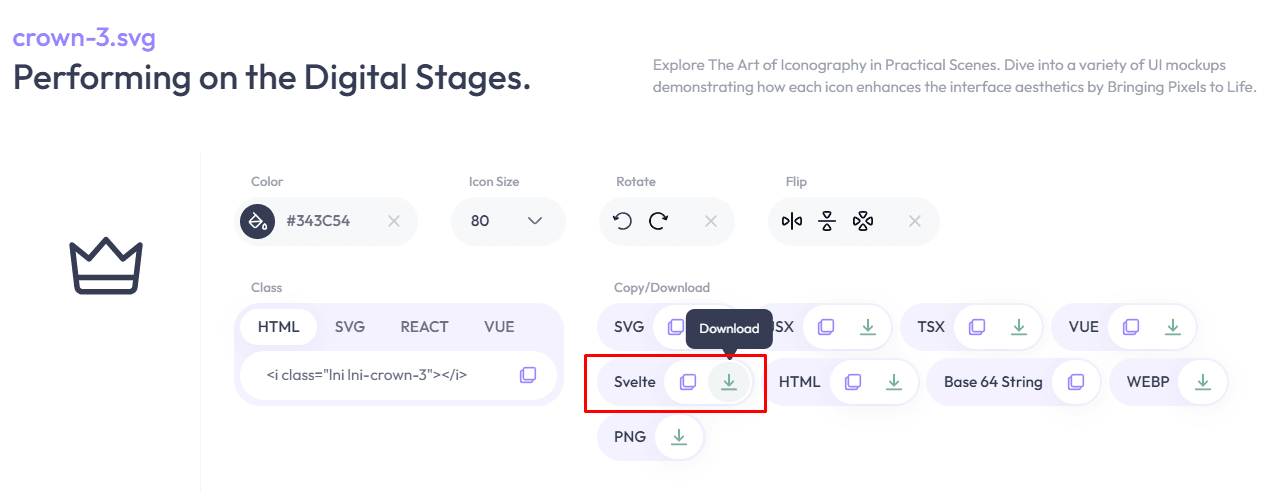Viewport: 1262px width, 492px height.
Task: Reset the rotate setting
Action: (711, 221)
